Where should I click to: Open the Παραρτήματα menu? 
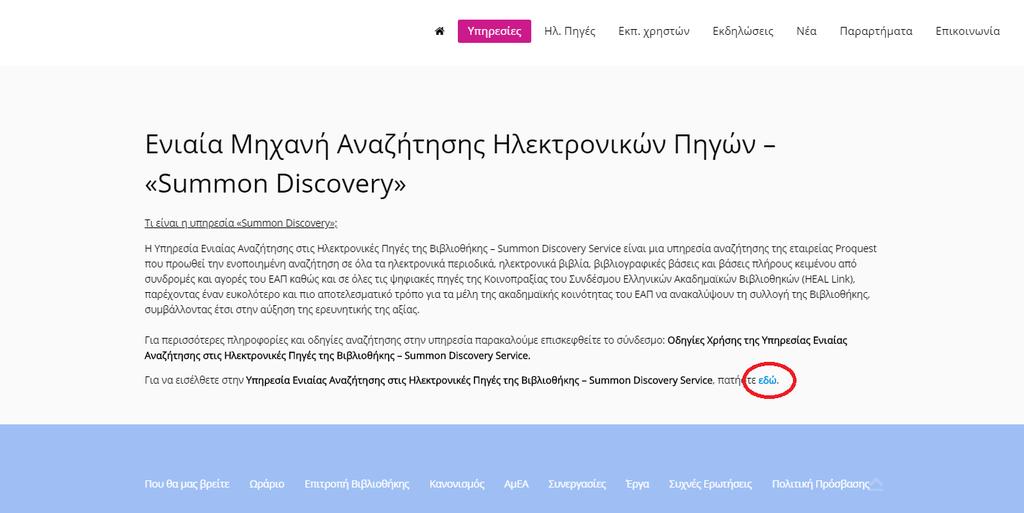[876, 31]
